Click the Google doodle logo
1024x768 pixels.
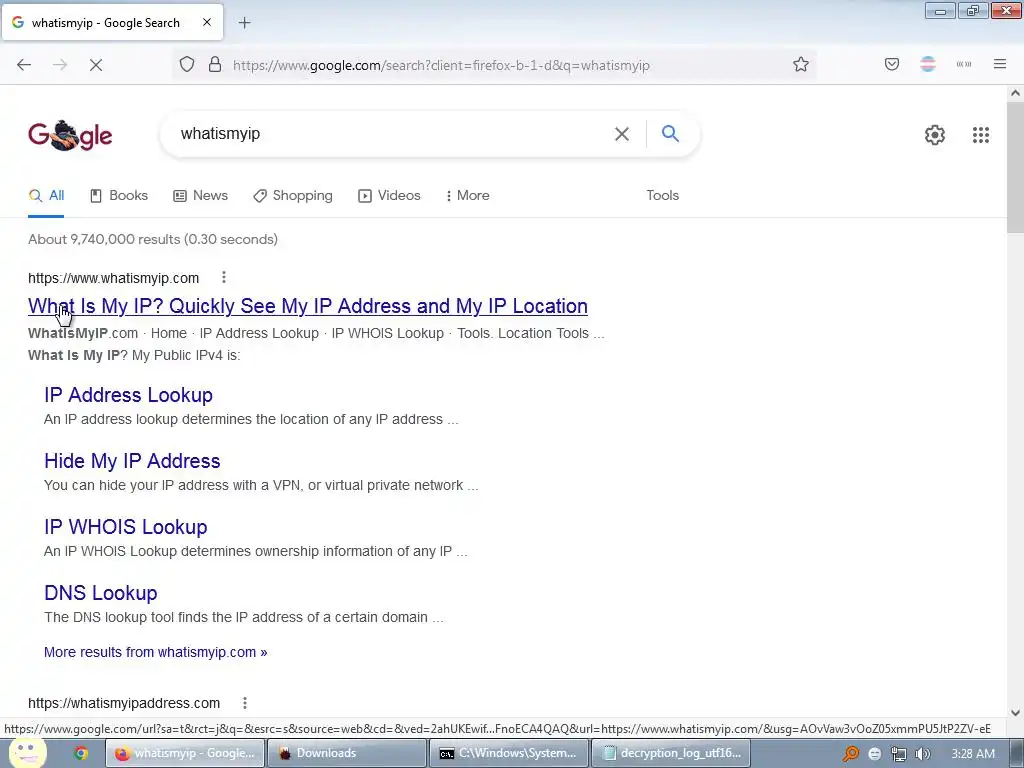click(71, 135)
